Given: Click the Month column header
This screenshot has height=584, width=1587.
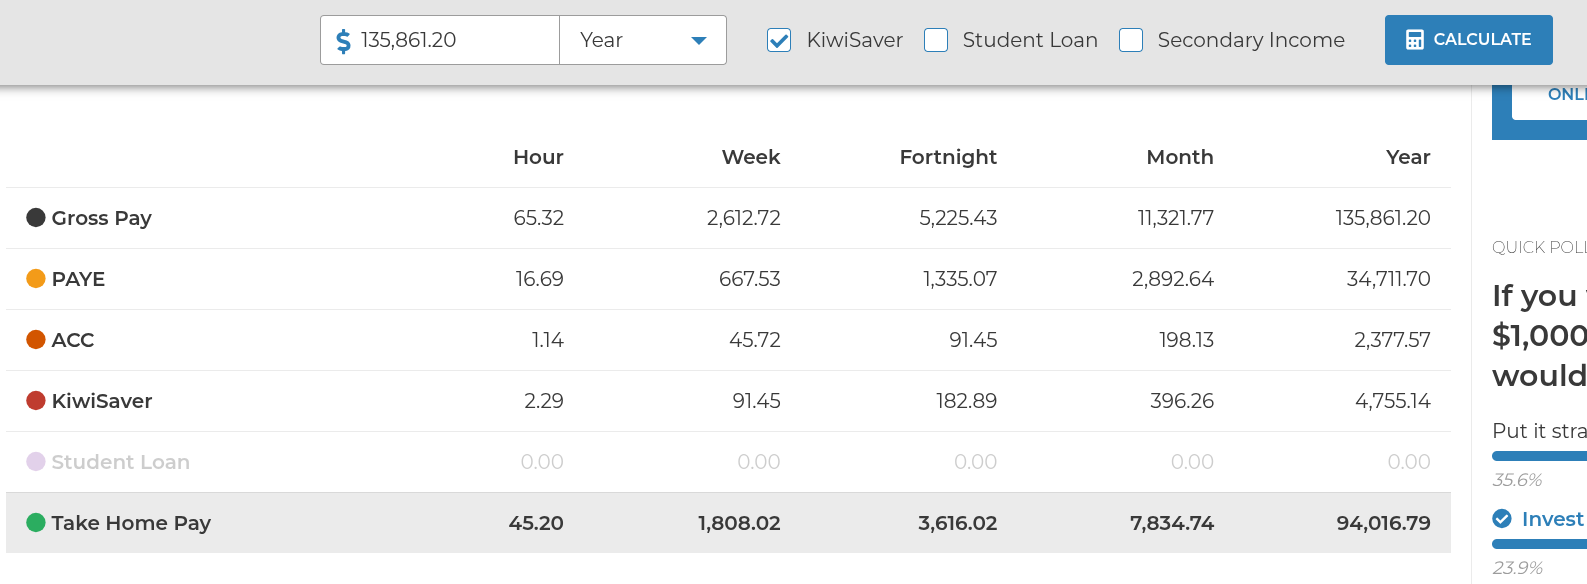Looking at the screenshot, I should 1180,157.
